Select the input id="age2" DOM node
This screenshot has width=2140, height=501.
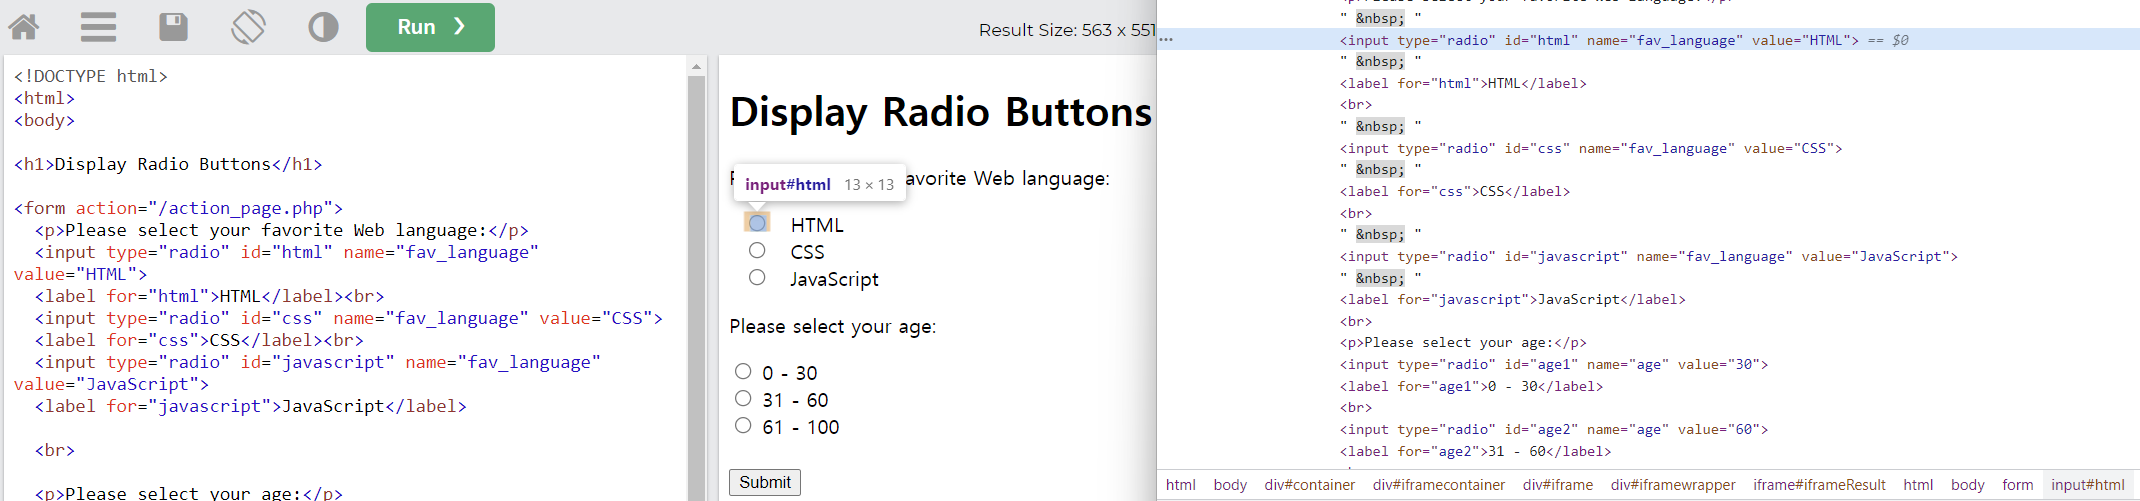(x=1554, y=429)
